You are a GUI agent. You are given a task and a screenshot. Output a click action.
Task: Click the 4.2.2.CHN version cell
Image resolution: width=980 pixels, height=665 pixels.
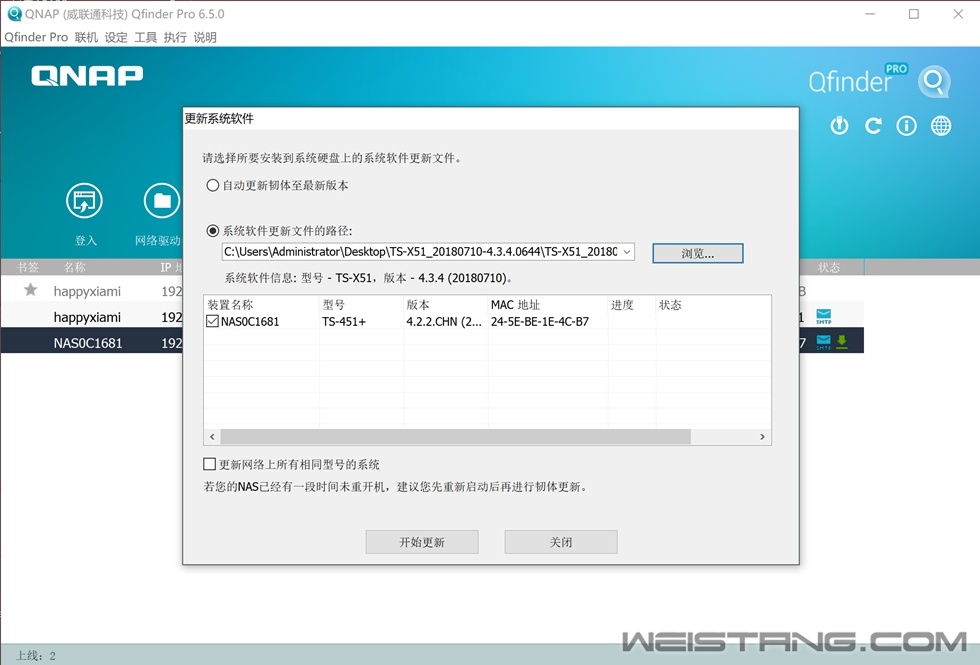pos(444,321)
